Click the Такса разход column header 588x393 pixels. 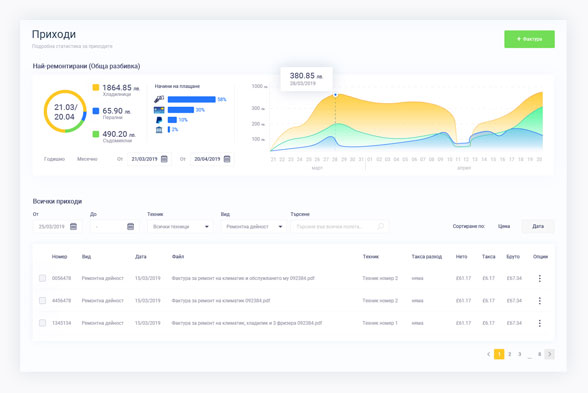tap(427, 256)
